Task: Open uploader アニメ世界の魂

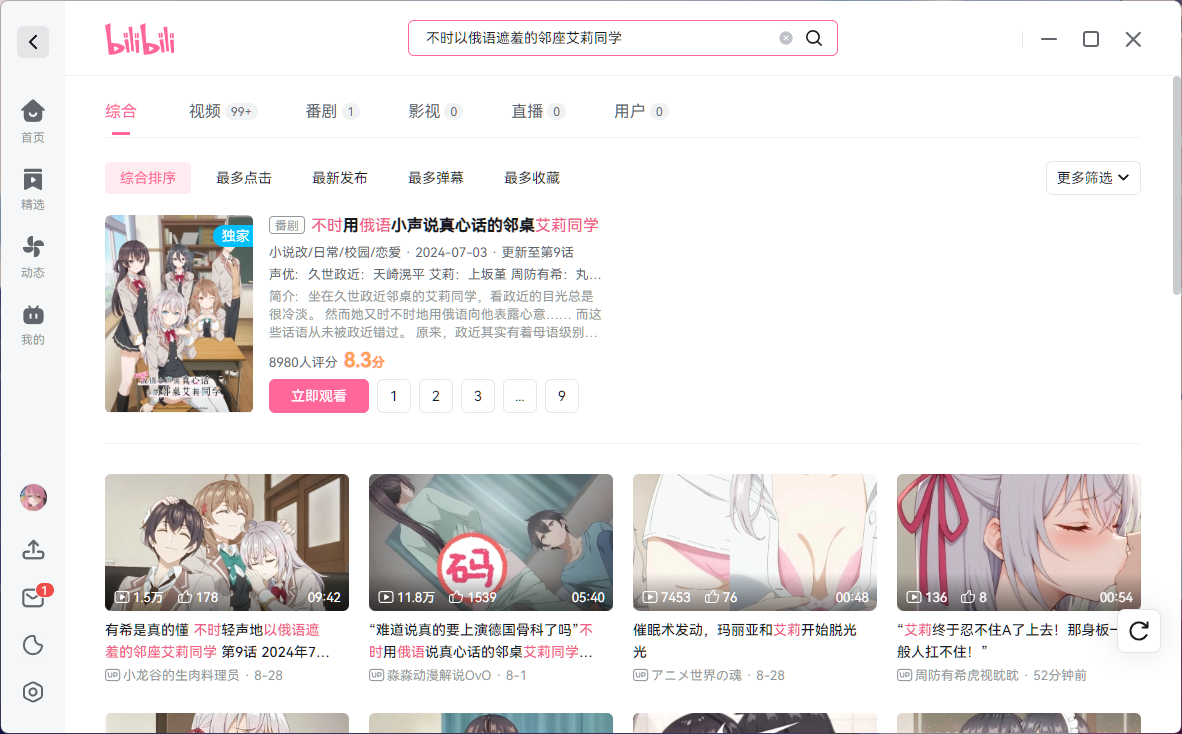Action: [x=697, y=675]
